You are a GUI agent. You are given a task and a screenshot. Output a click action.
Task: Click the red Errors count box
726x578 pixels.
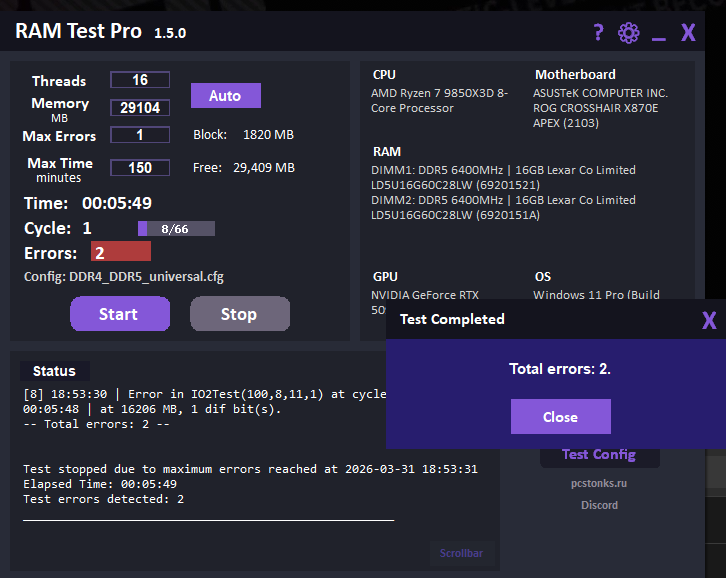(121, 251)
